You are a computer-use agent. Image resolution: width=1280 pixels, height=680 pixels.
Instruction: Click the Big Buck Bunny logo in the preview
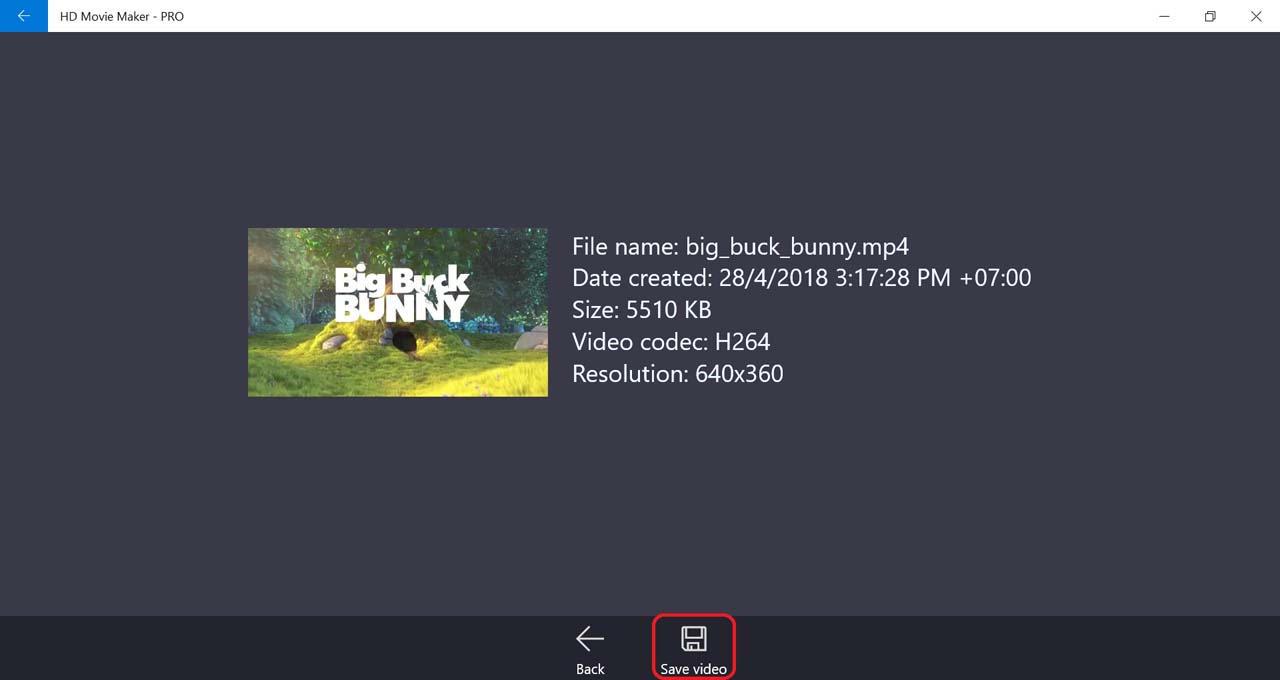click(x=401, y=293)
